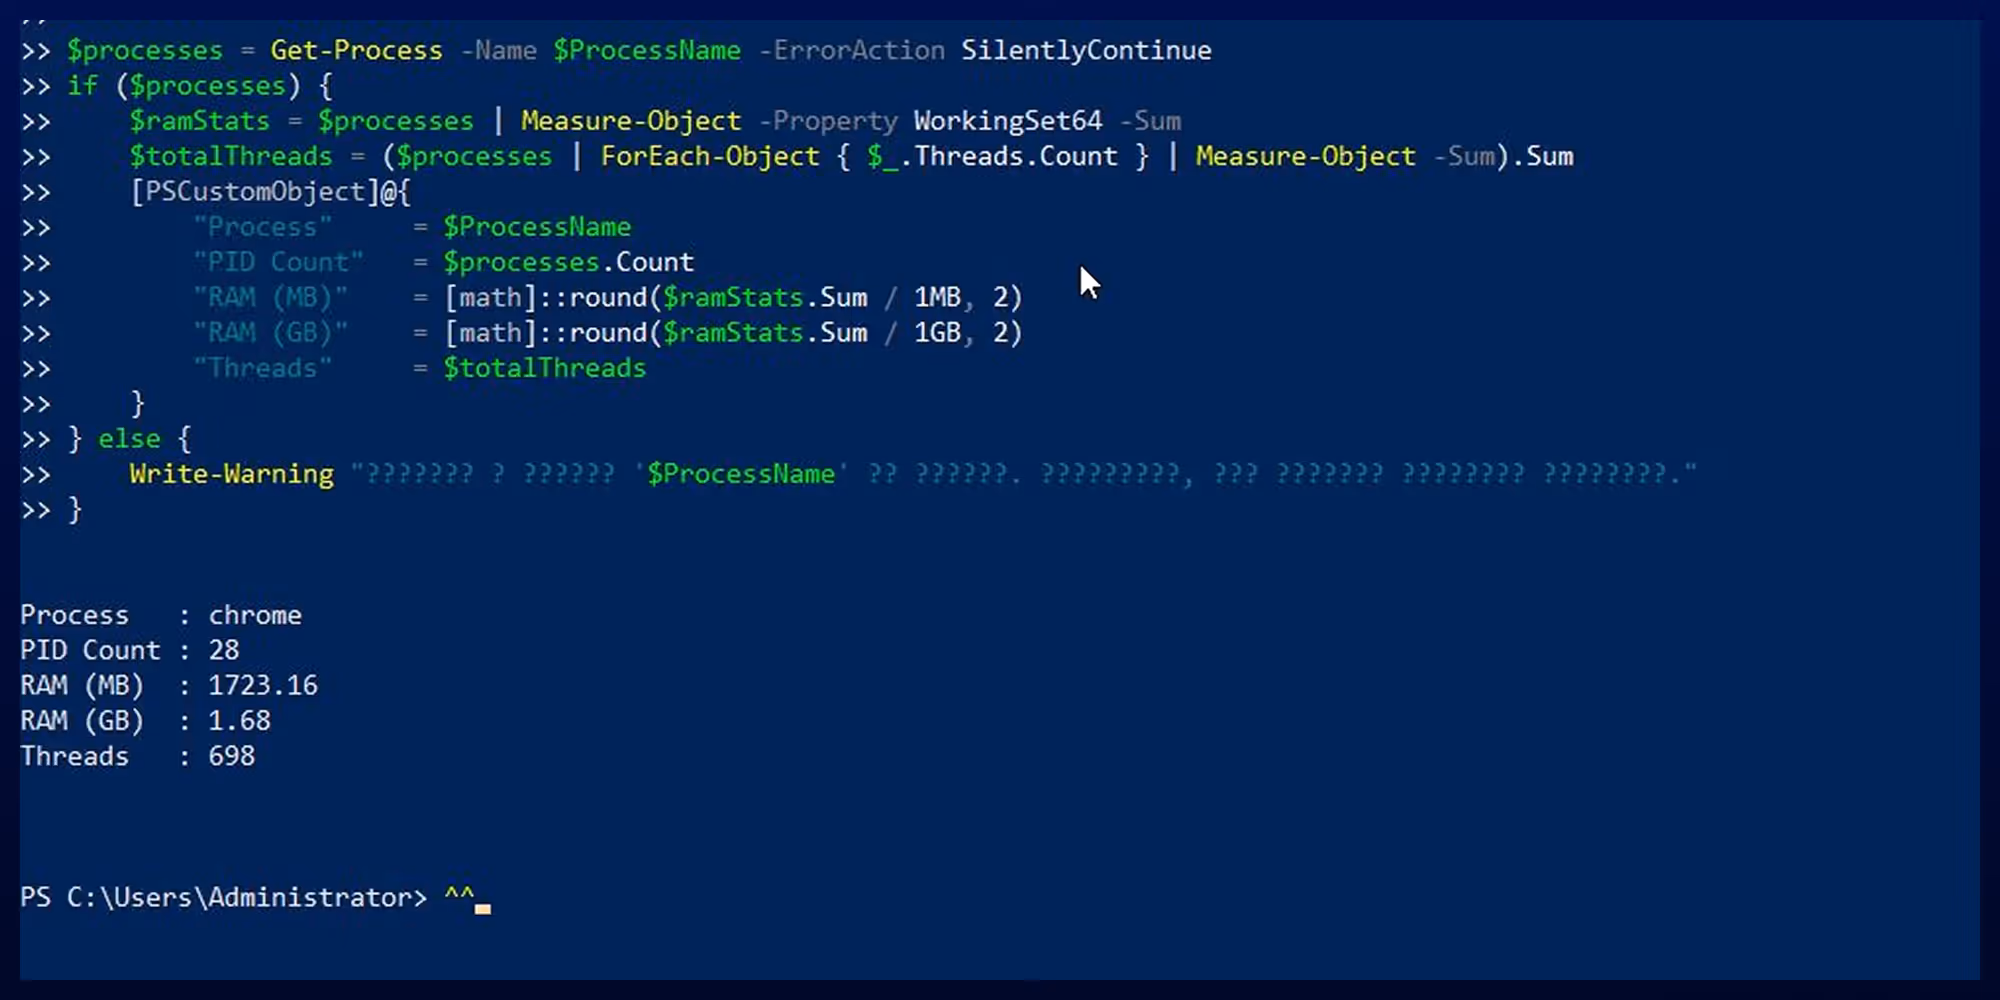Click the Write-Warning command text

point(231,474)
